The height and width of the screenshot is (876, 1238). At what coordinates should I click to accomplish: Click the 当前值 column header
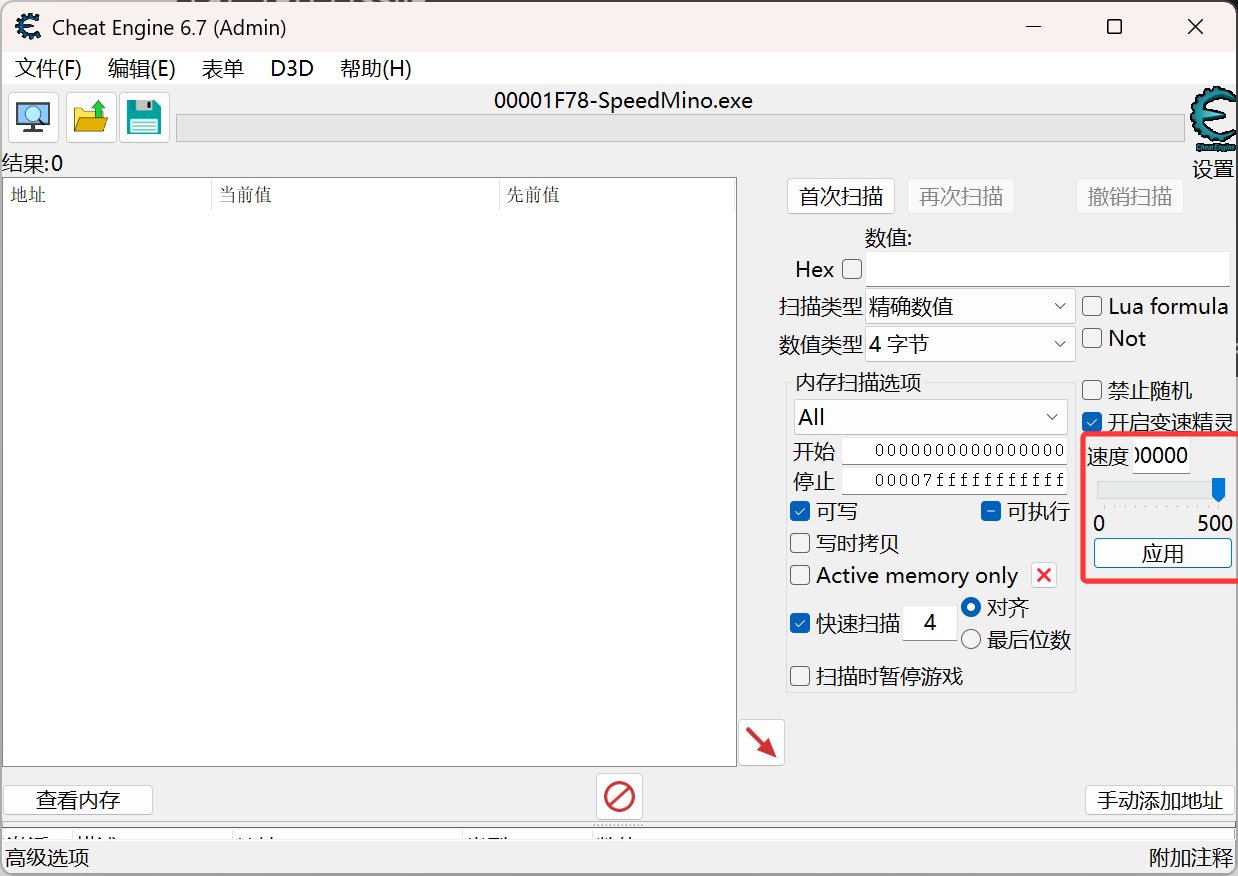click(355, 195)
